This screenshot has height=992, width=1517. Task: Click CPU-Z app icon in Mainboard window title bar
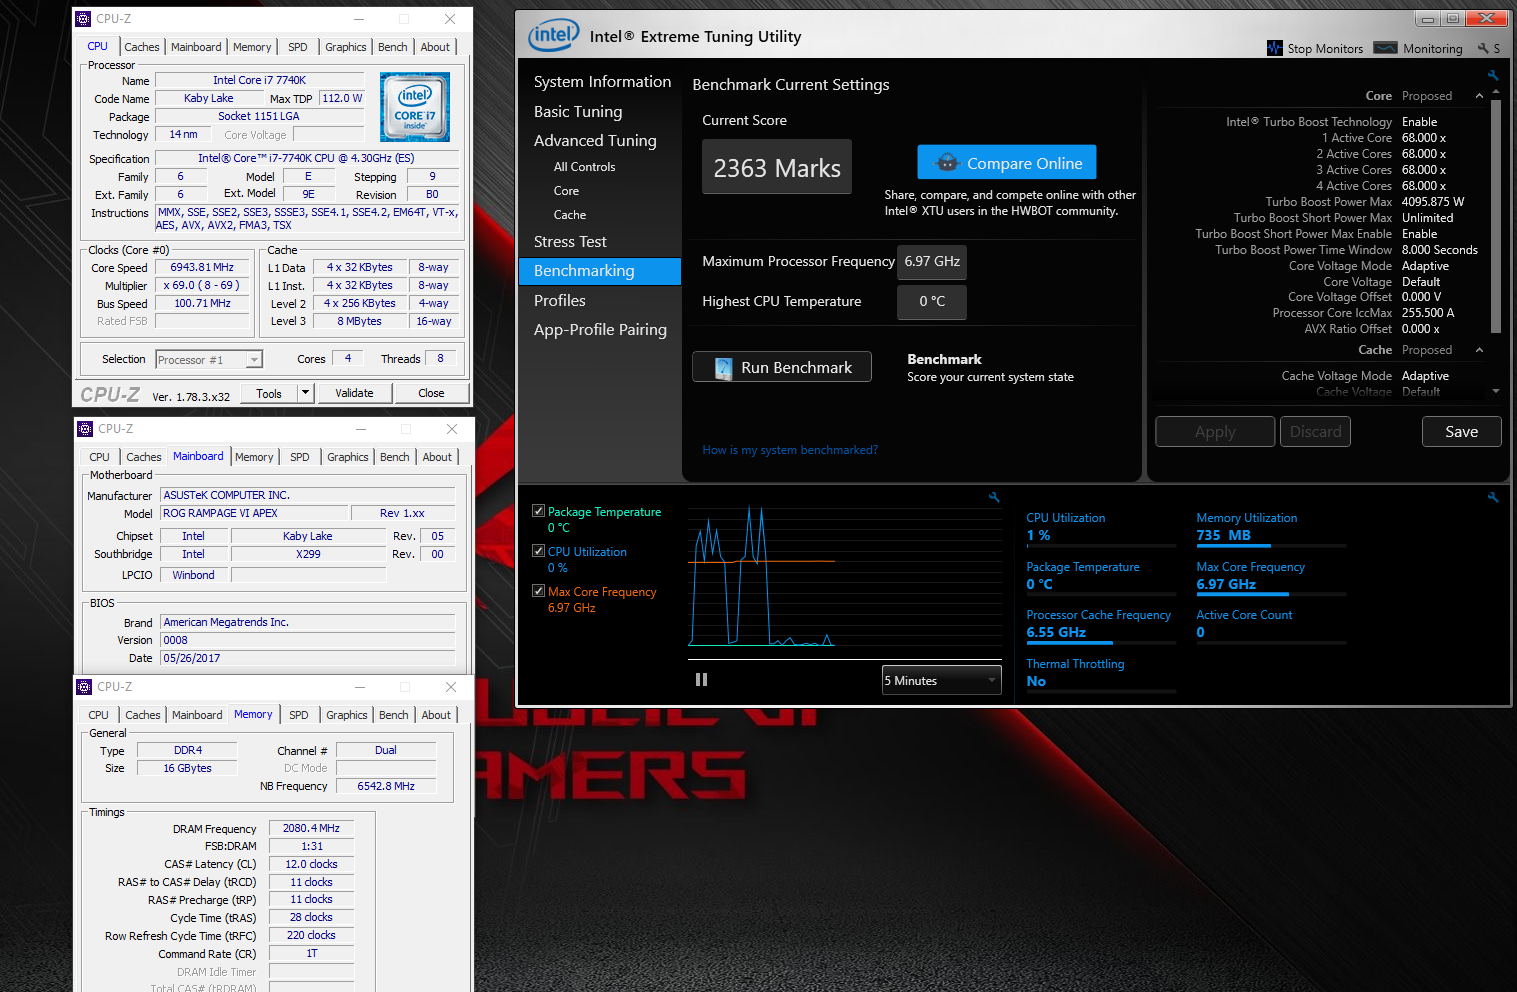(x=85, y=429)
